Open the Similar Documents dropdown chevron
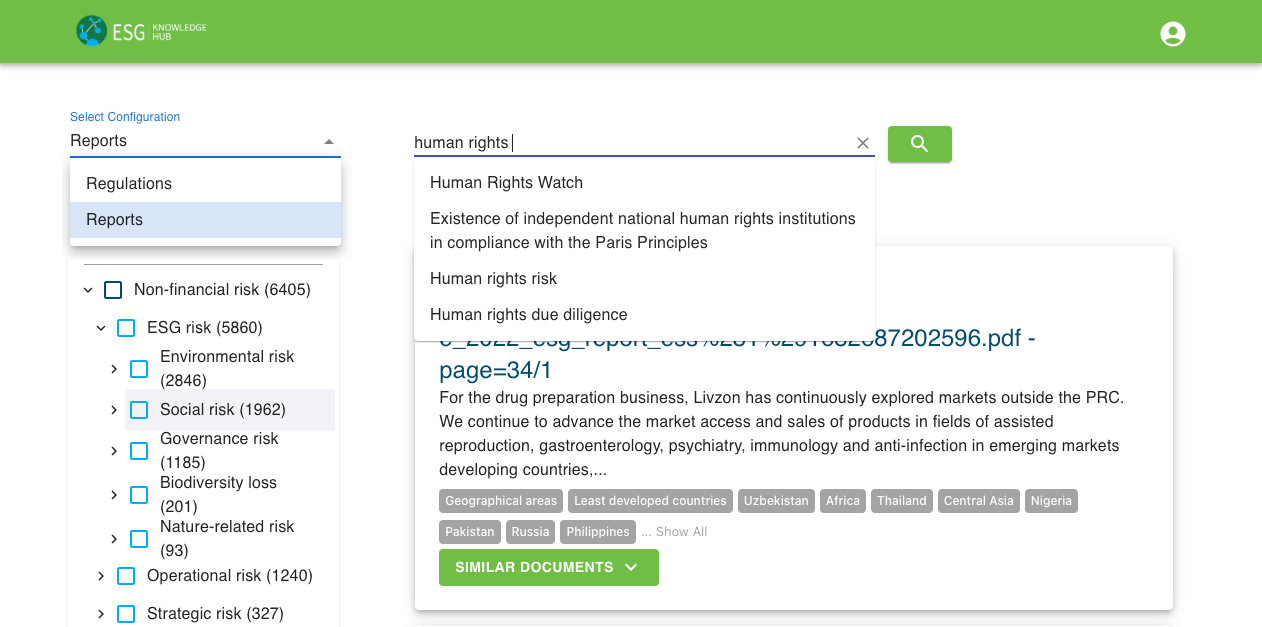 pos(632,567)
